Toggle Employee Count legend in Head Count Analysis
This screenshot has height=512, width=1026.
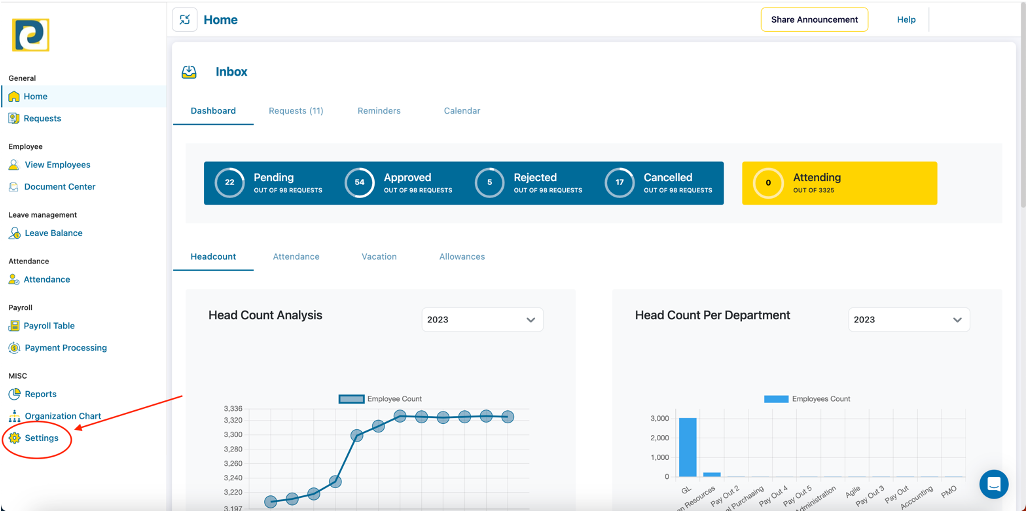pos(351,399)
